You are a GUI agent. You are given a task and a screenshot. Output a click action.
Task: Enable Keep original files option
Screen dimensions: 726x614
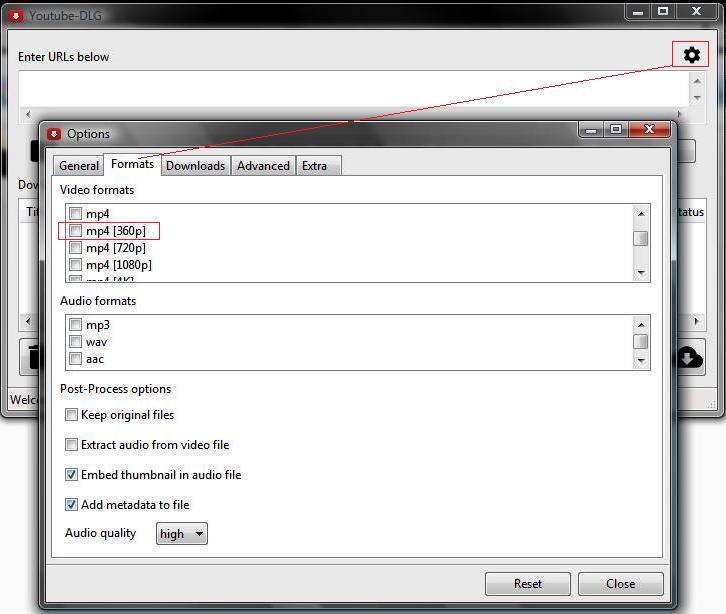tap(72, 415)
